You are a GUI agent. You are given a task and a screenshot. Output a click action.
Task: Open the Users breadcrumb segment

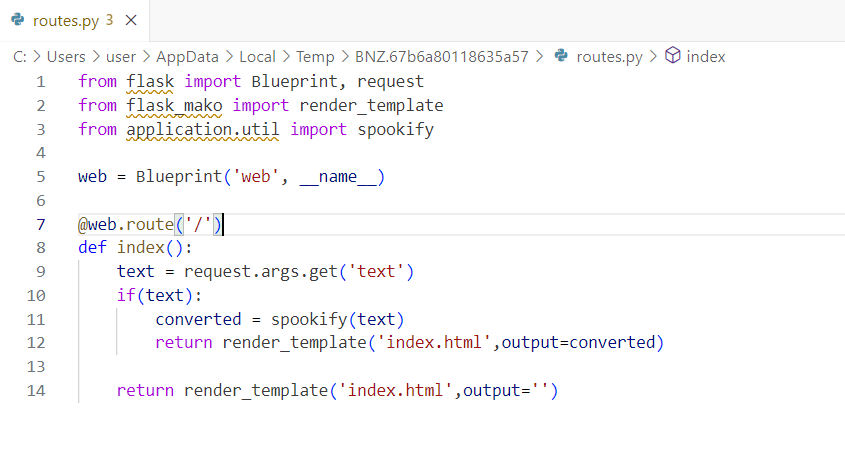pyautogui.click(x=66, y=57)
